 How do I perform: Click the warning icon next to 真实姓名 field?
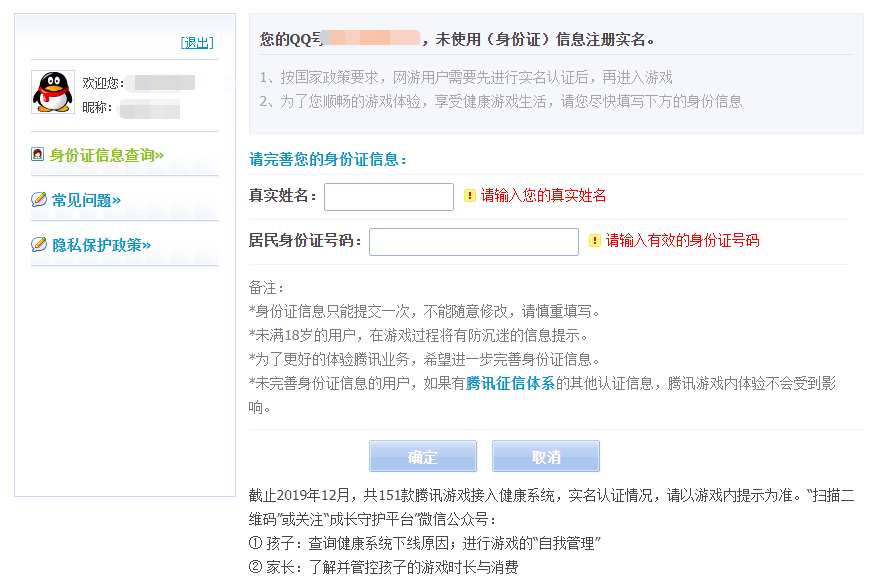pyautogui.click(x=469, y=196)
